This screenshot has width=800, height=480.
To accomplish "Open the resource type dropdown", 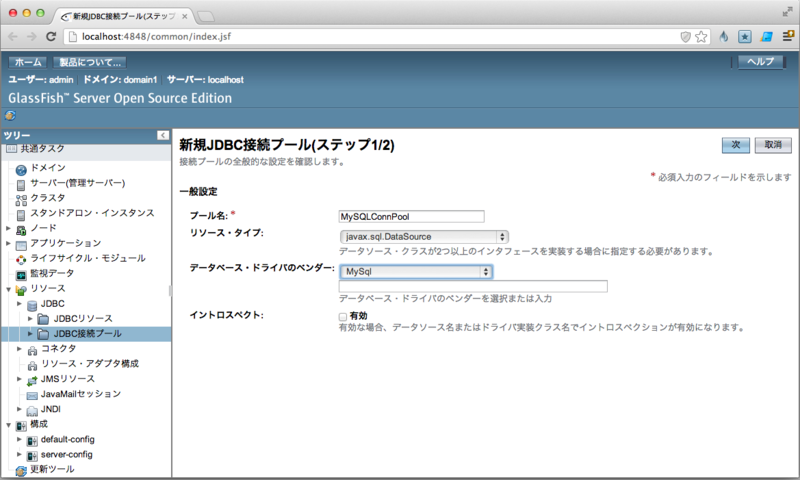I will point(424,236).
